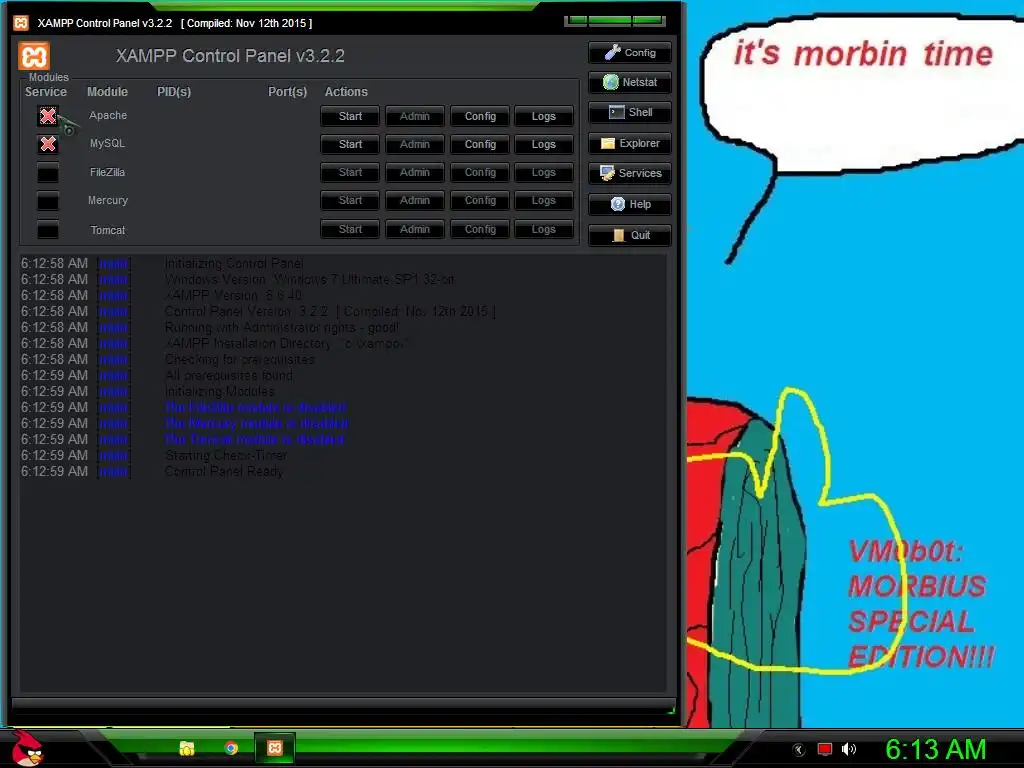
Task: Open Apache Admin page
Action: pyautogui.click(x=415, y=116)
